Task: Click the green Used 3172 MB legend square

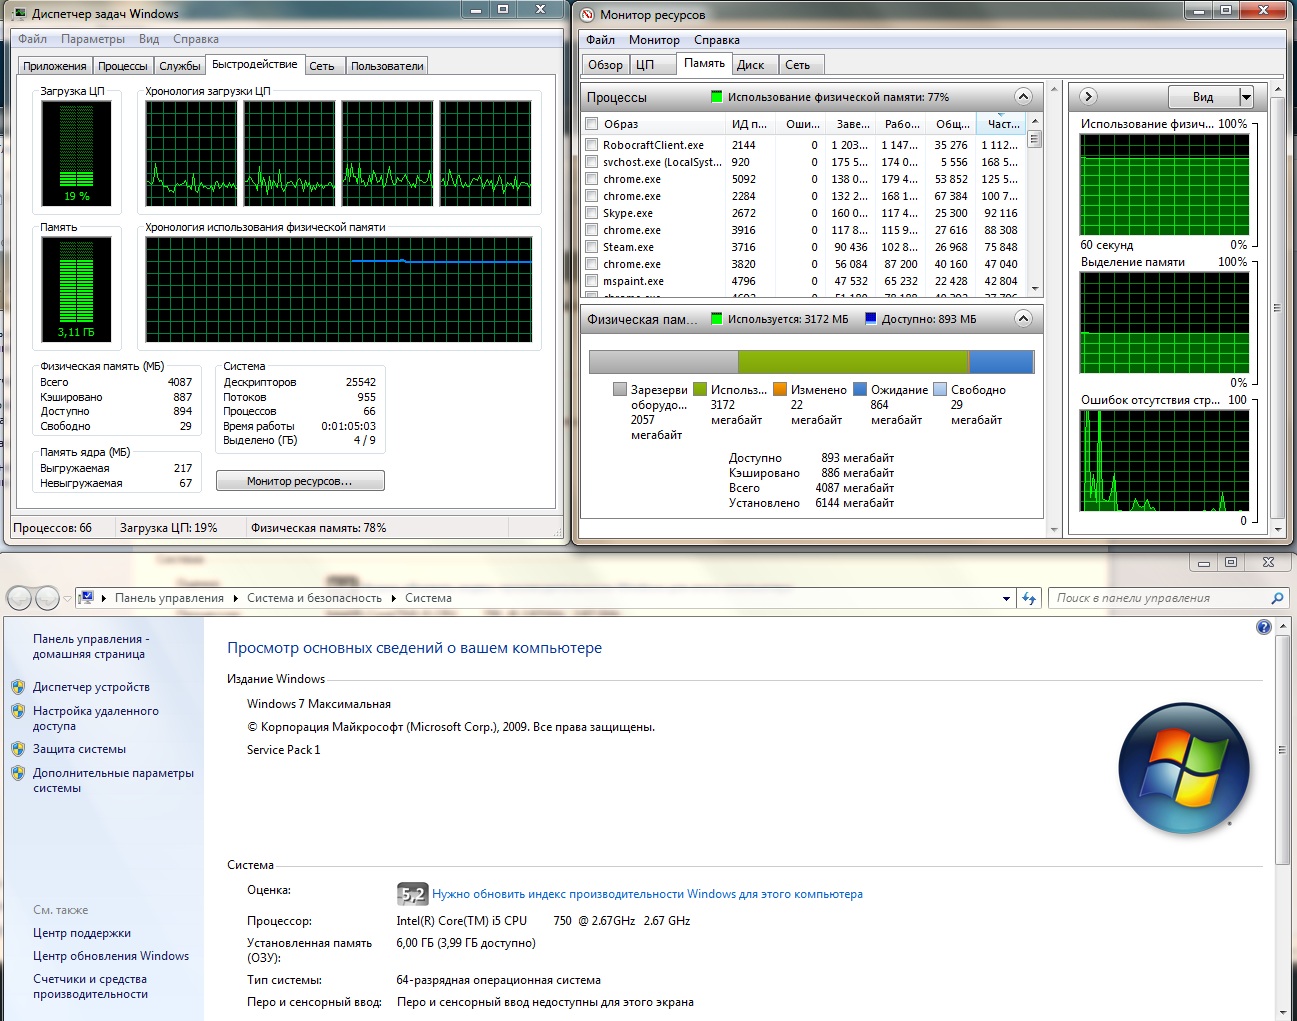Action: click(x=716, y=319)
